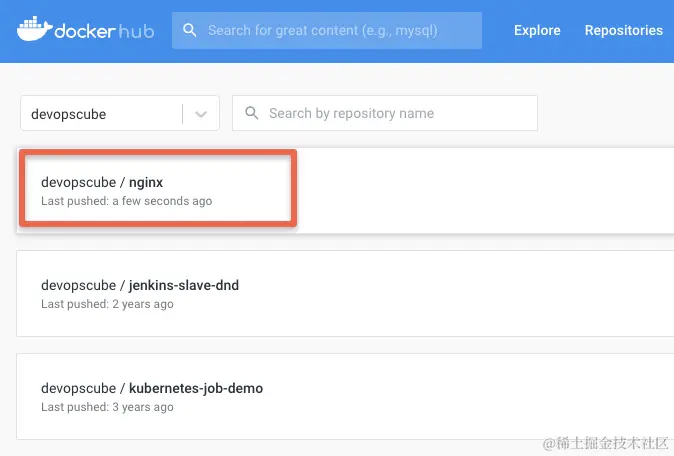Click the Docker whale logo icon
The height and width of the screenshot is (456, 674).
click(x=34, y=29)
